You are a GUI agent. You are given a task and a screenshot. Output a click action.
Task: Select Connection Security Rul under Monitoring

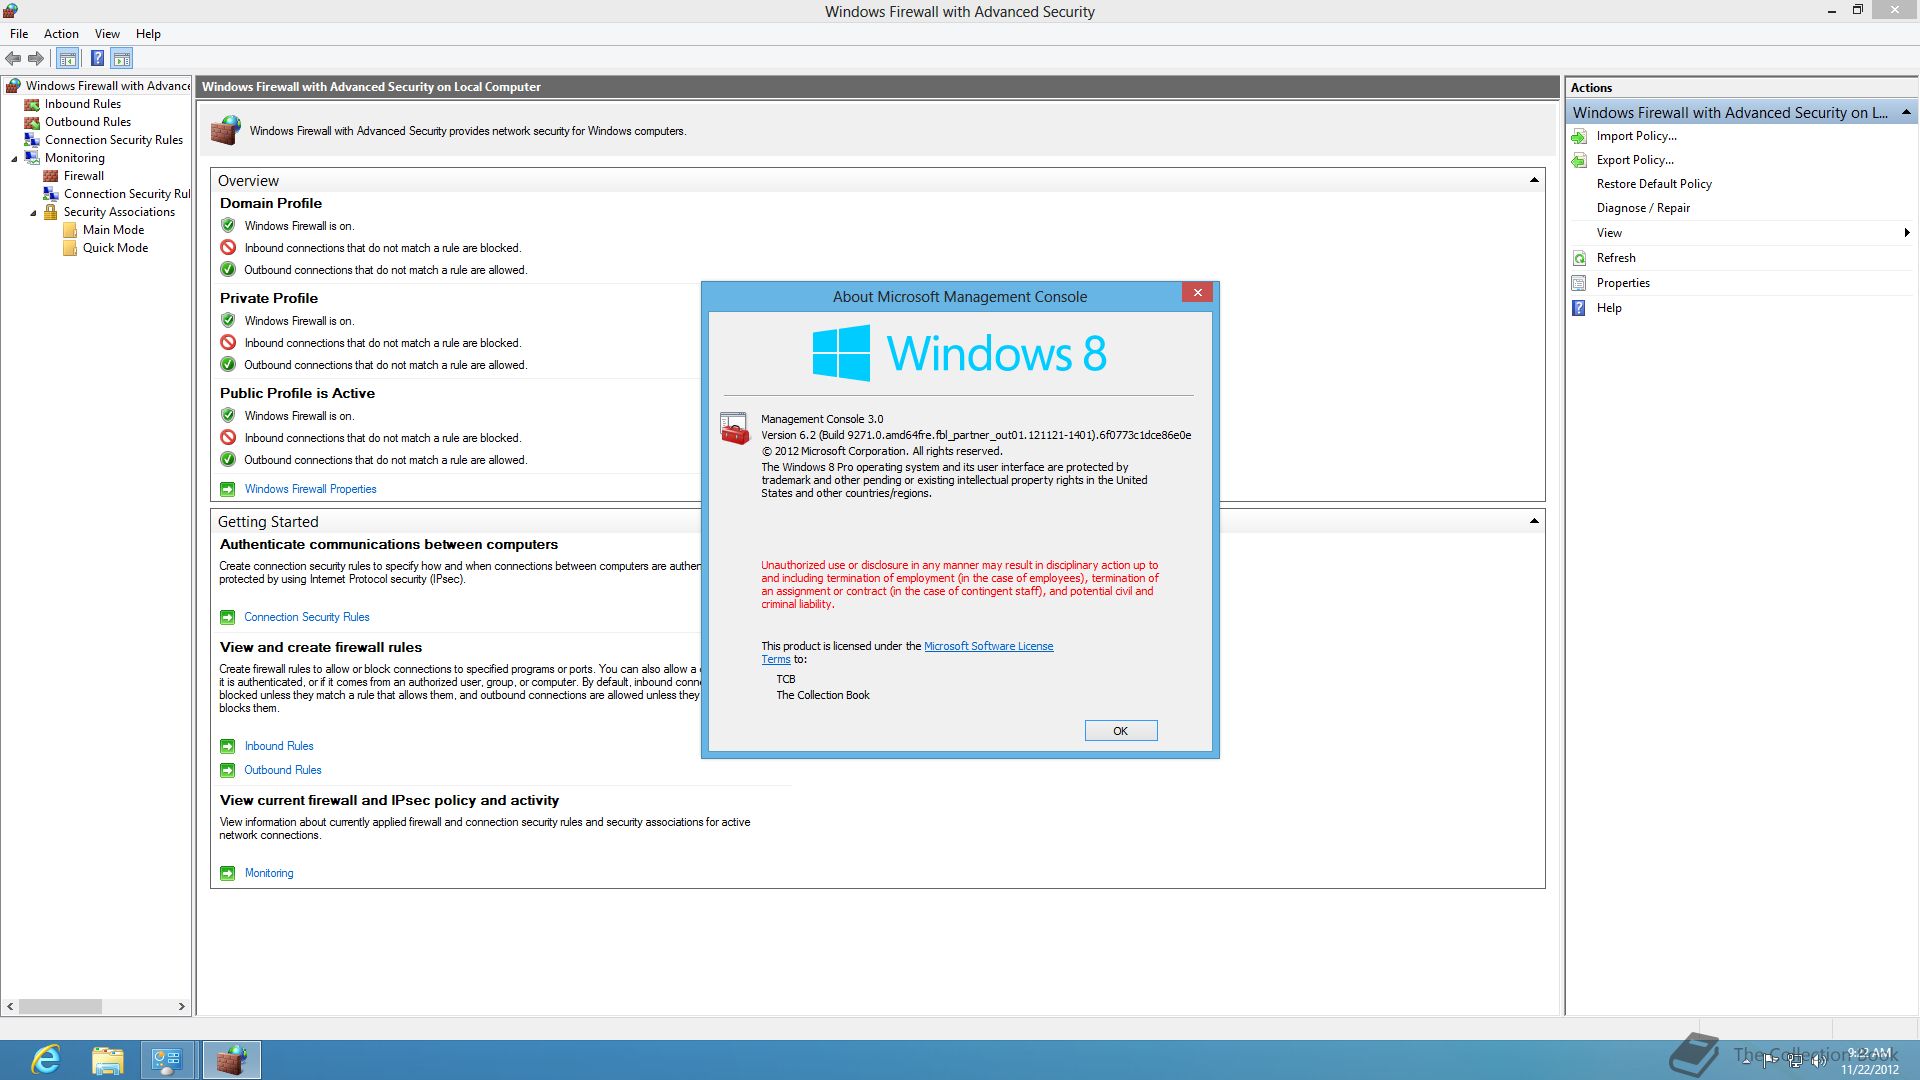(126, 194)
